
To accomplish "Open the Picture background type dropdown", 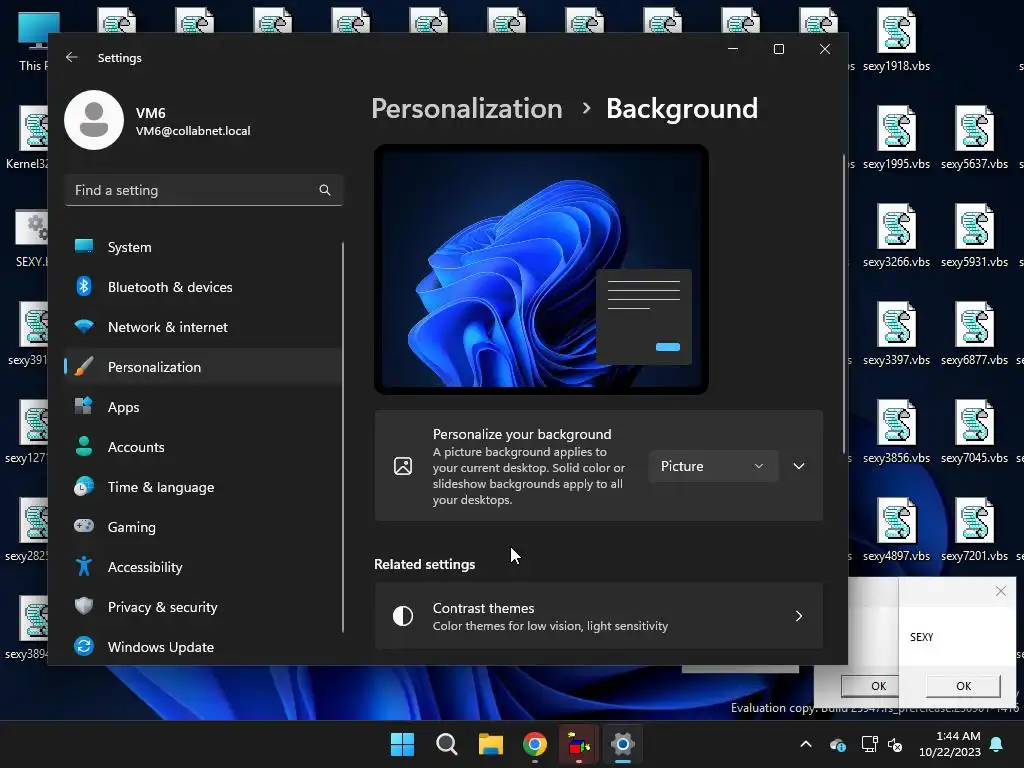I will (713, 466).
